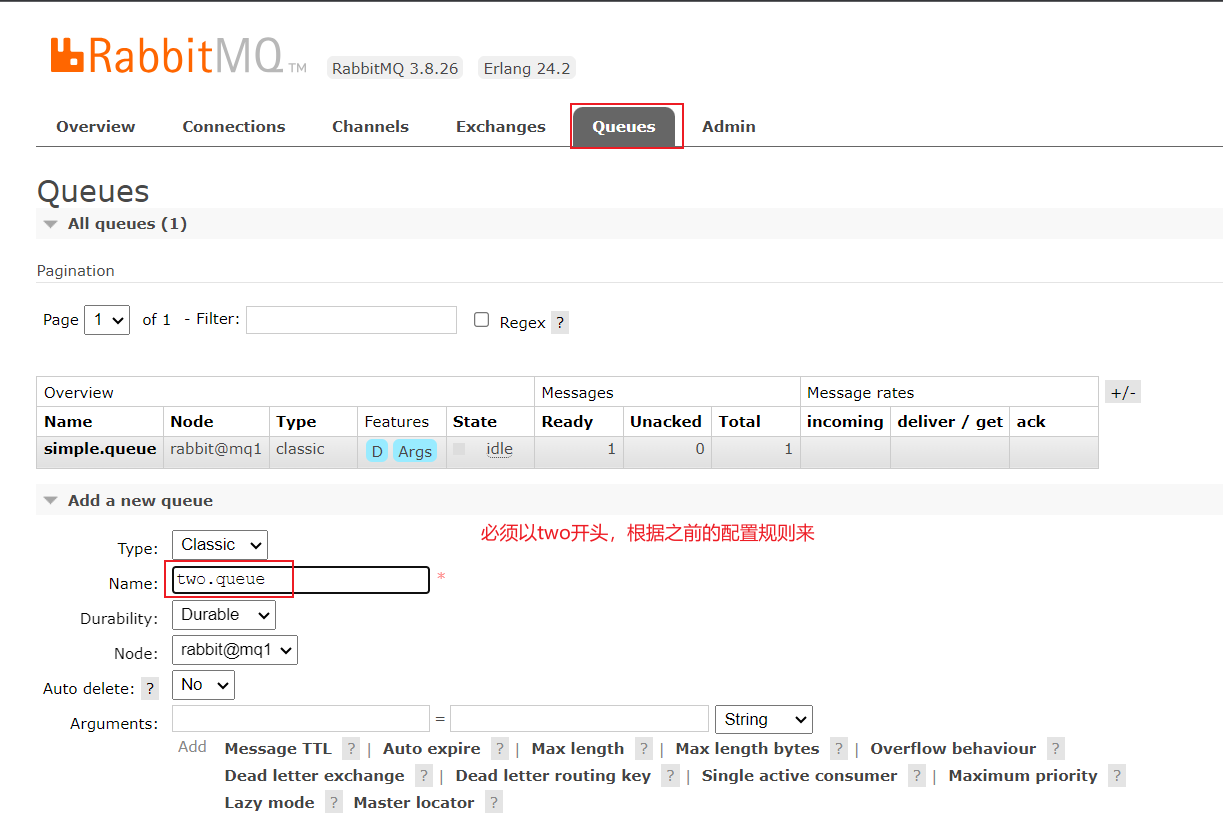1223x821 pixels.
Task: Show help for Dead letter exchange
Action: (424, 776)
